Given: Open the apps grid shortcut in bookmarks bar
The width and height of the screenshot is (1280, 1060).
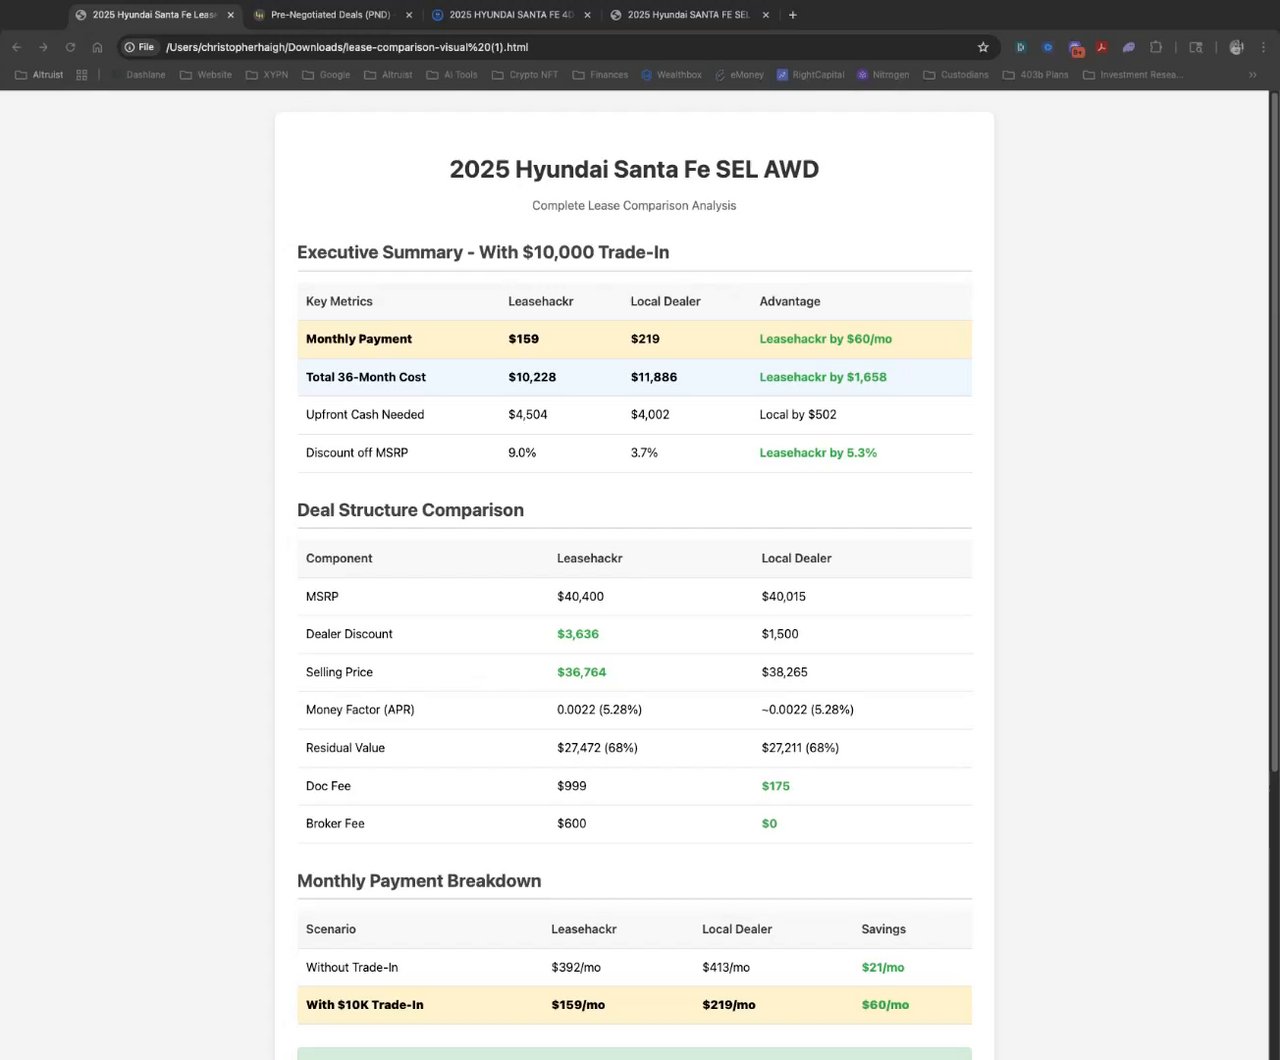Looking at the screenshot, I should click(82, 75).
